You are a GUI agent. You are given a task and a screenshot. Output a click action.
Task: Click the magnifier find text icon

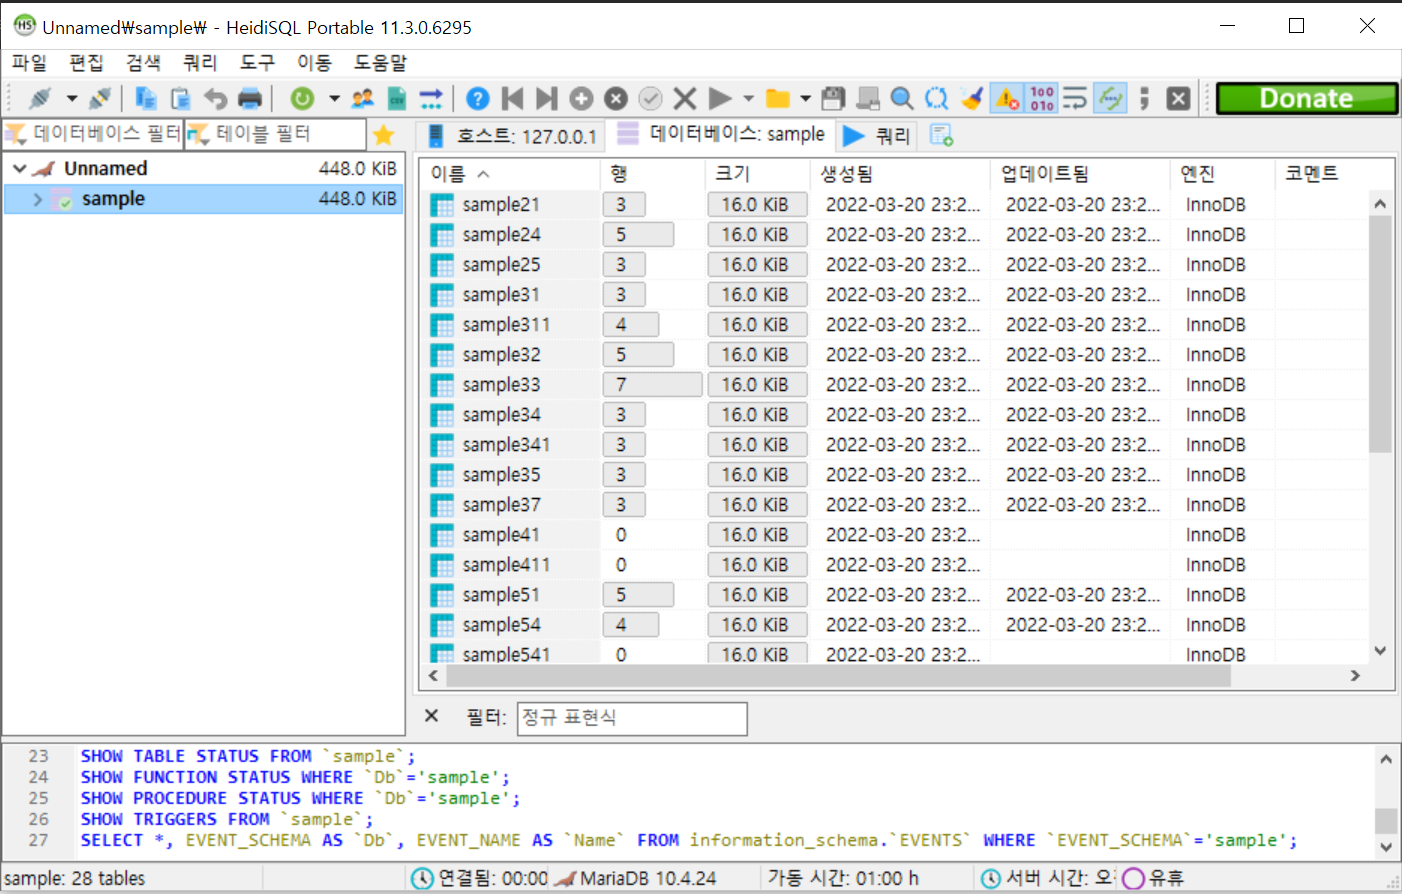click(x=902, y=98)
